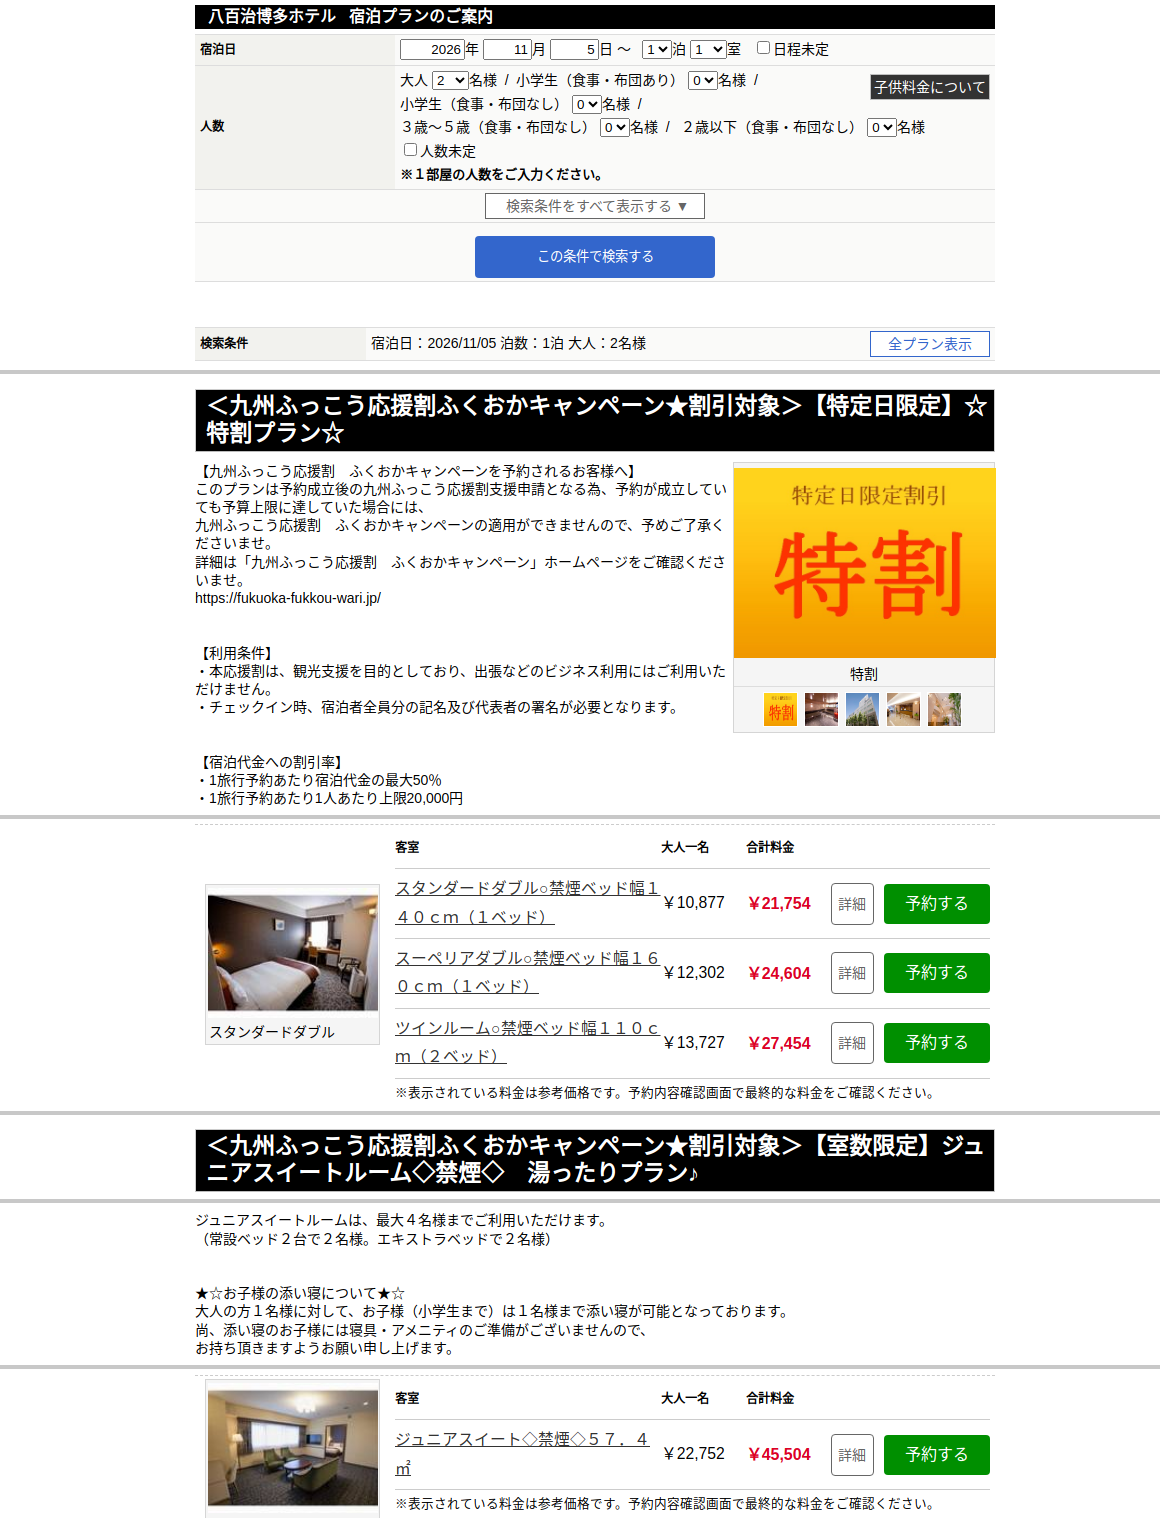Select the fourth gallery thumbnail (lobby)
Image resolution: width=1160 pixels, height=1518 pixels.
tap(903, 709)
